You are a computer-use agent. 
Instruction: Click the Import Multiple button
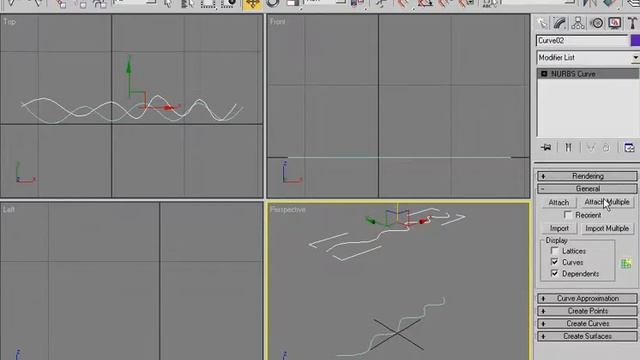tap(607, 229)
